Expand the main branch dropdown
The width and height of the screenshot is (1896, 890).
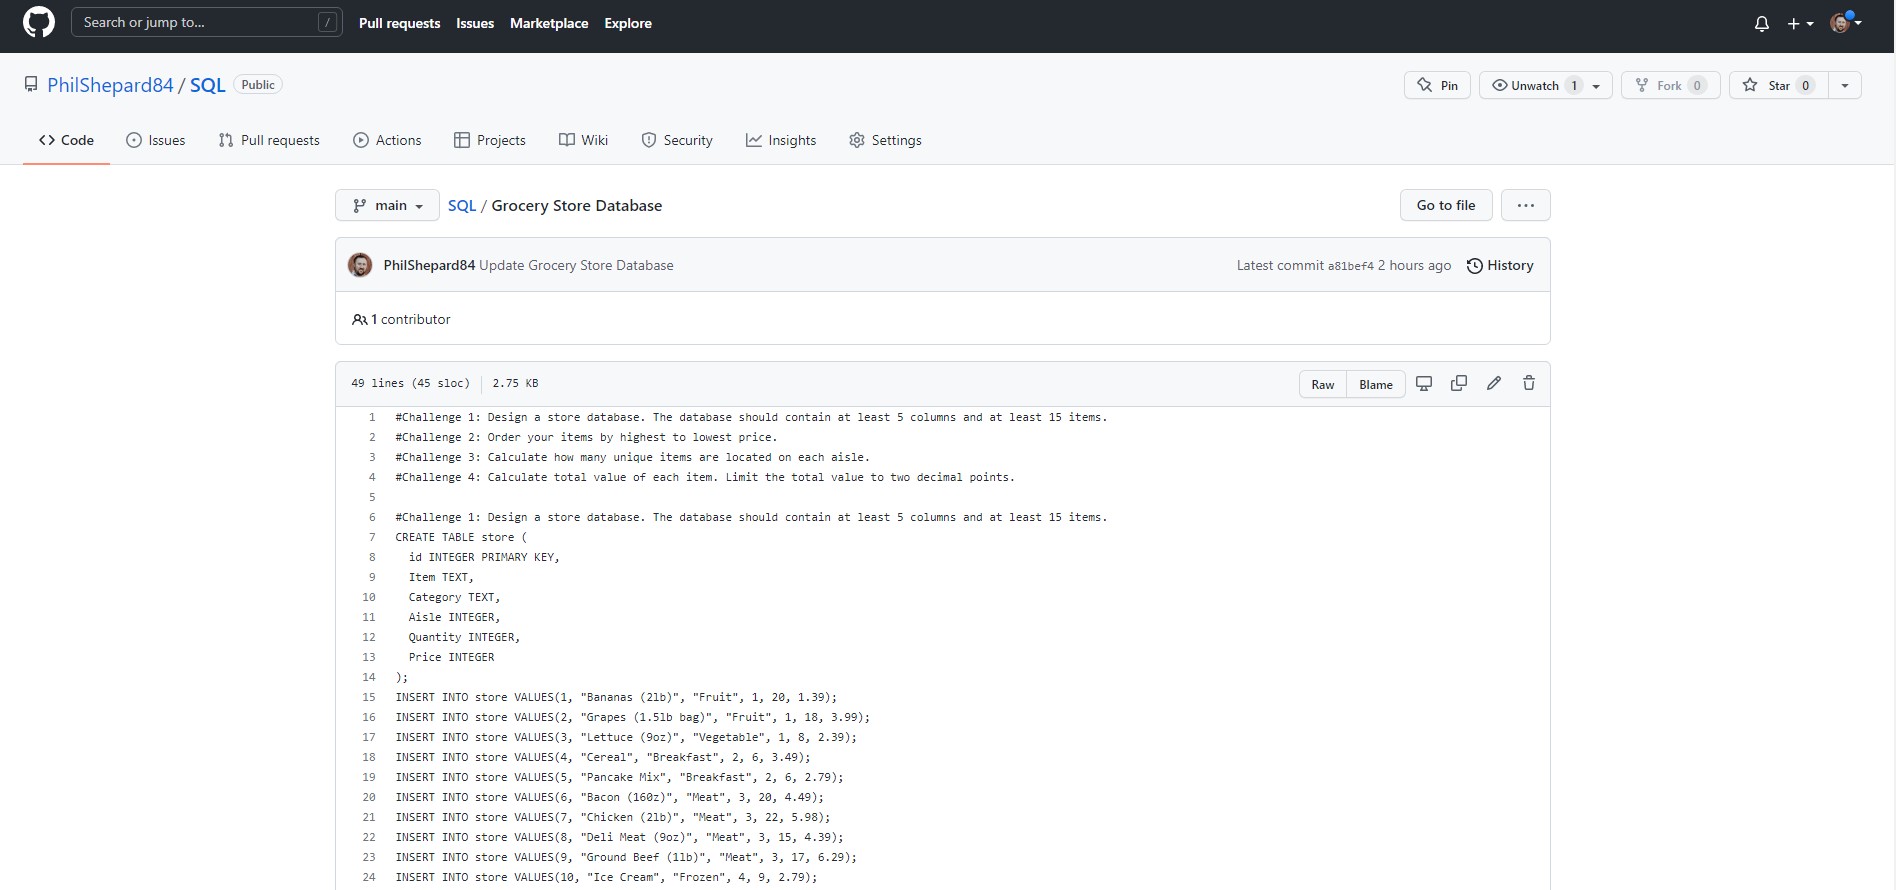pyautogui.click(x=387, y=206)
